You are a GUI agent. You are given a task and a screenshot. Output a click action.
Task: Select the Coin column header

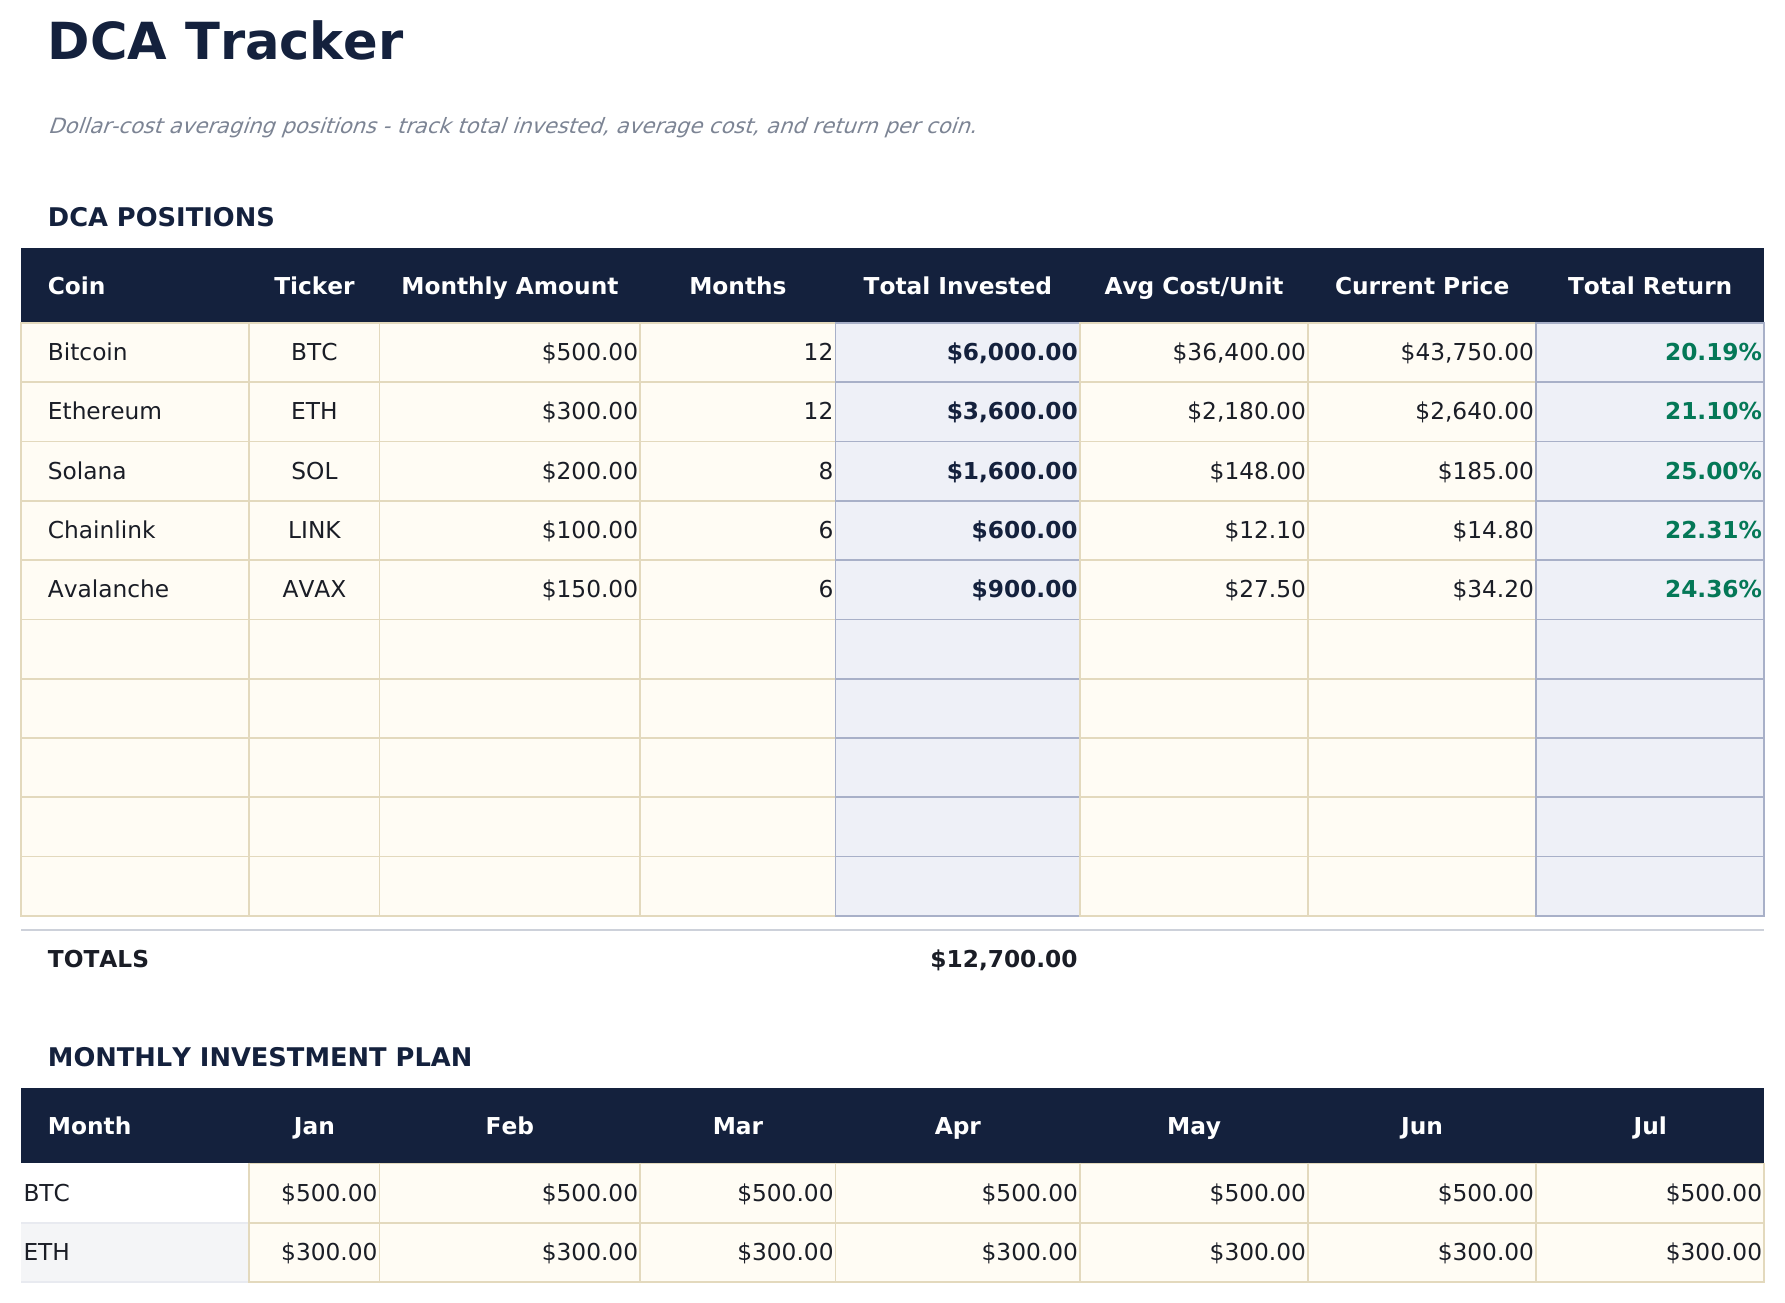click(x=76, y=285)
